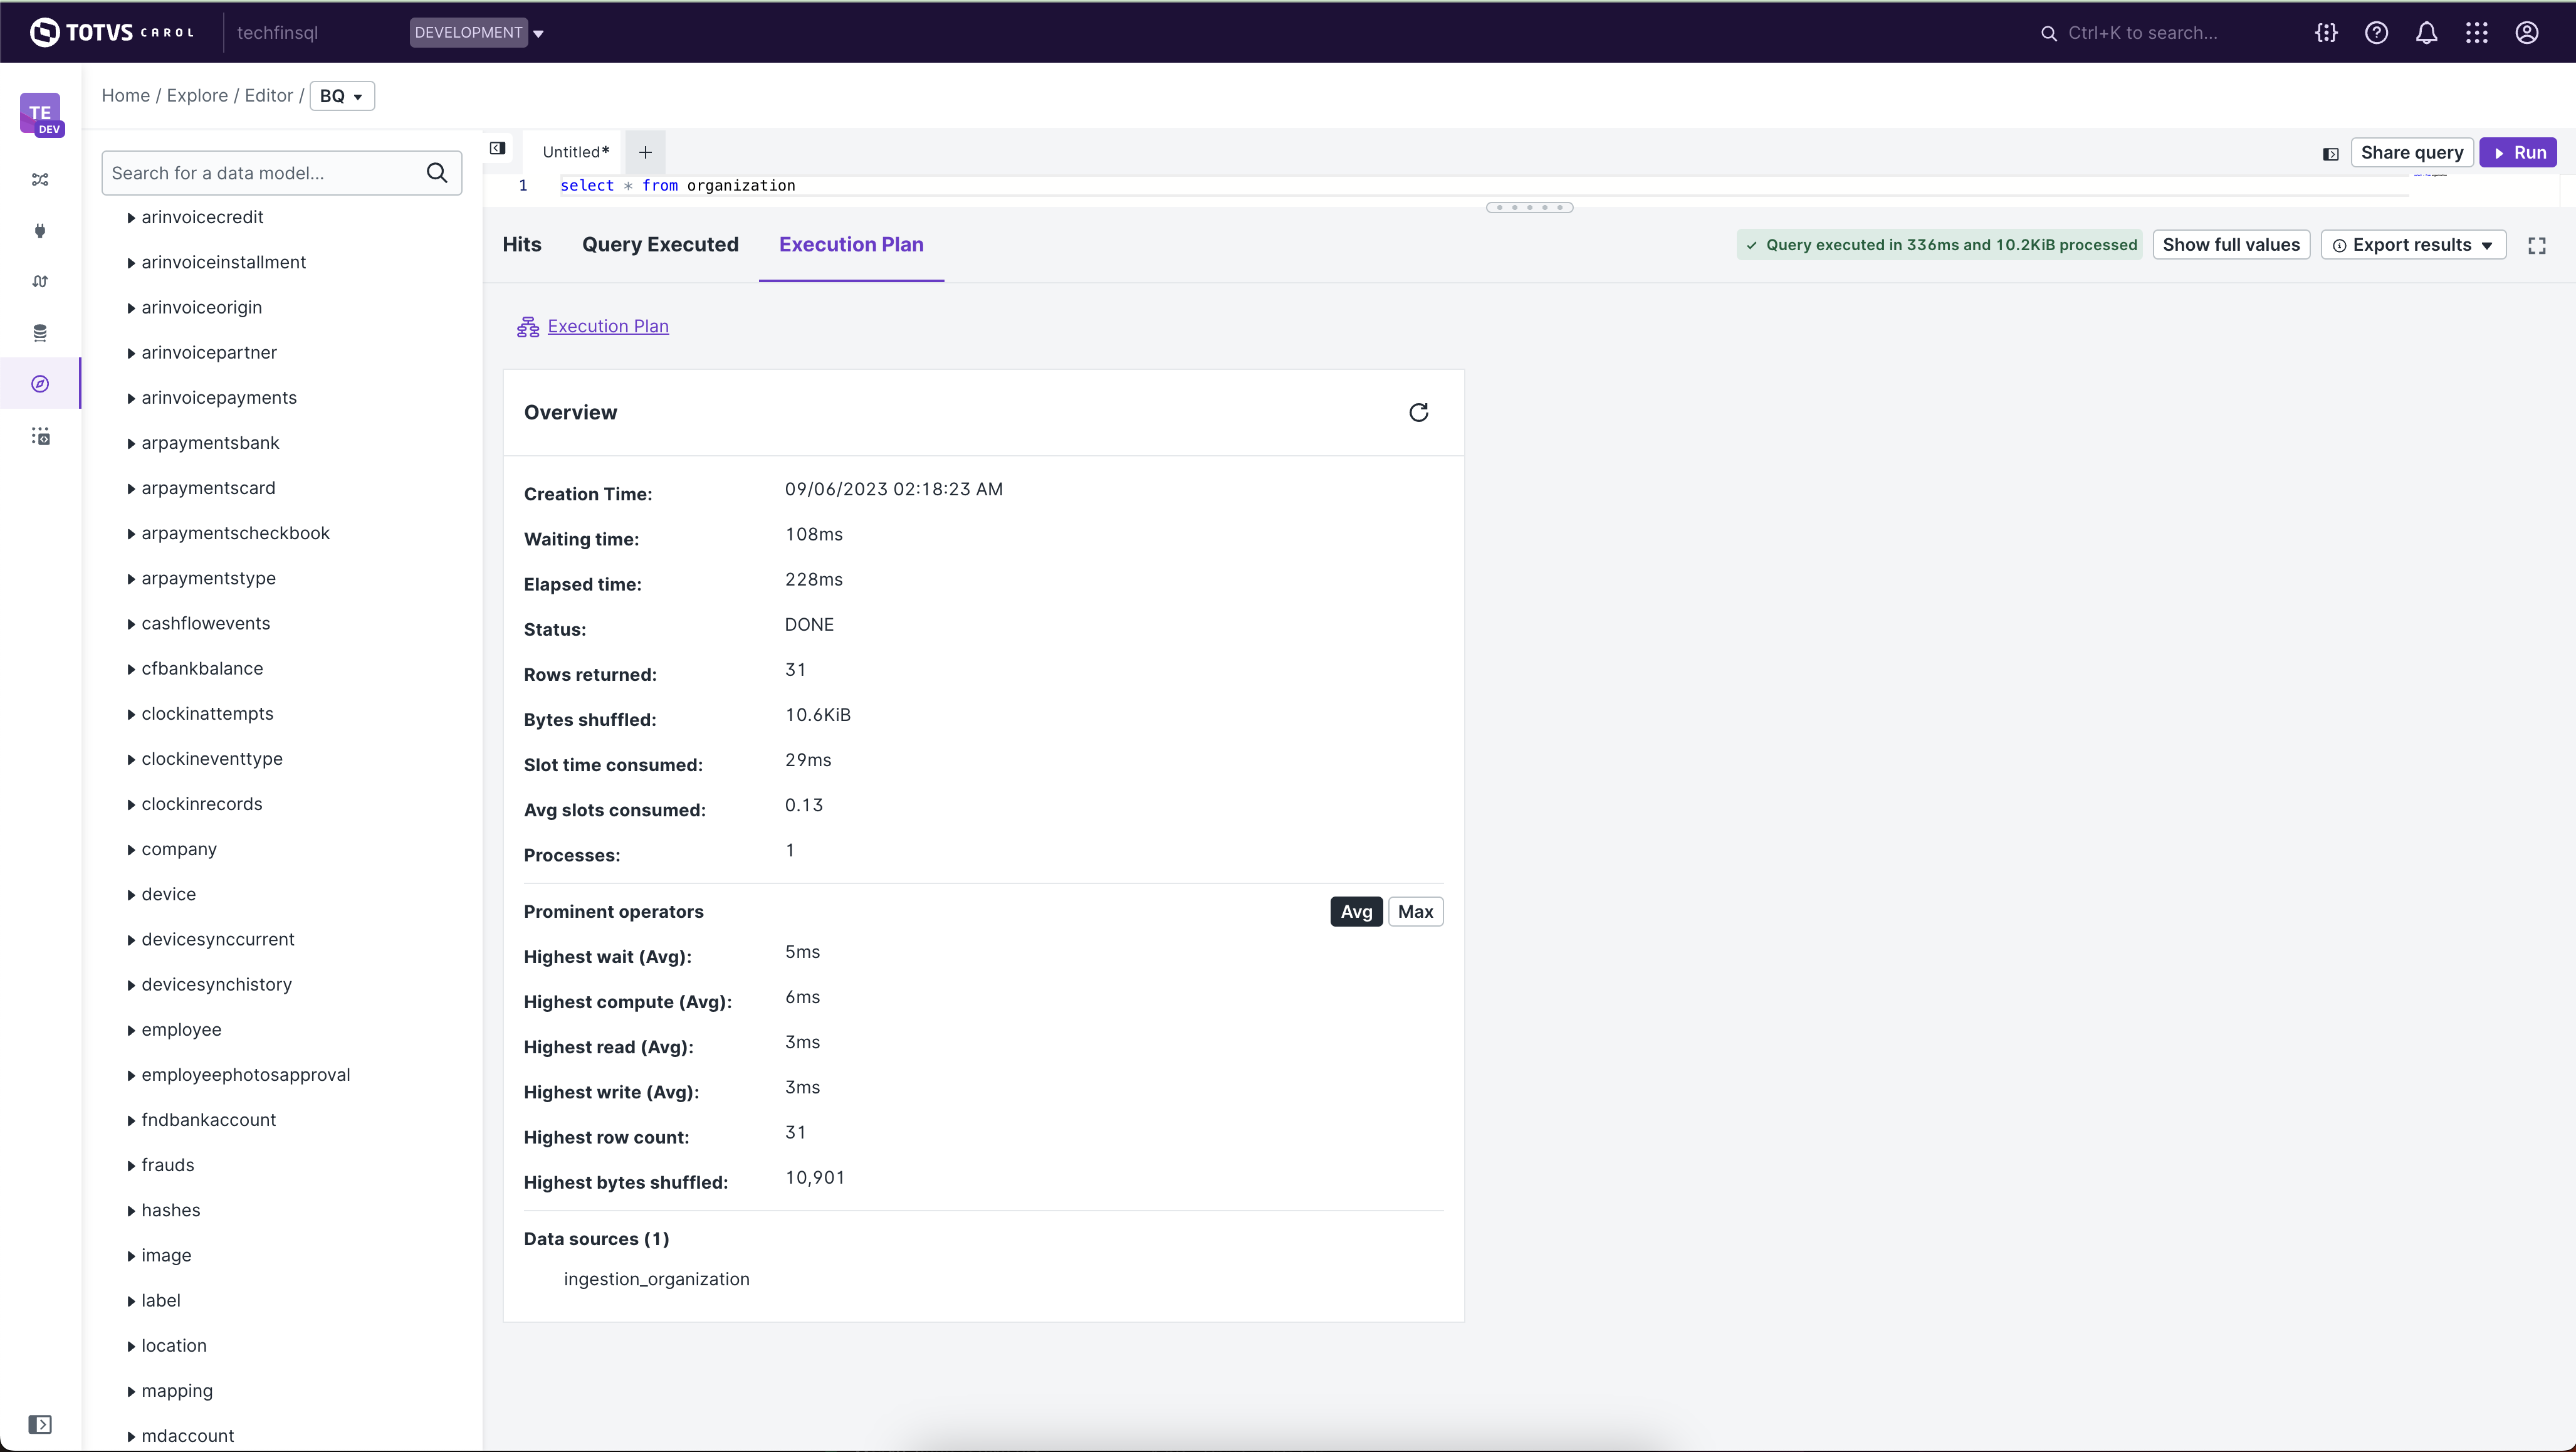The image size is (2576, 1452).
Task: Select the clockinrecords tree item
Action: pos(202,804)
